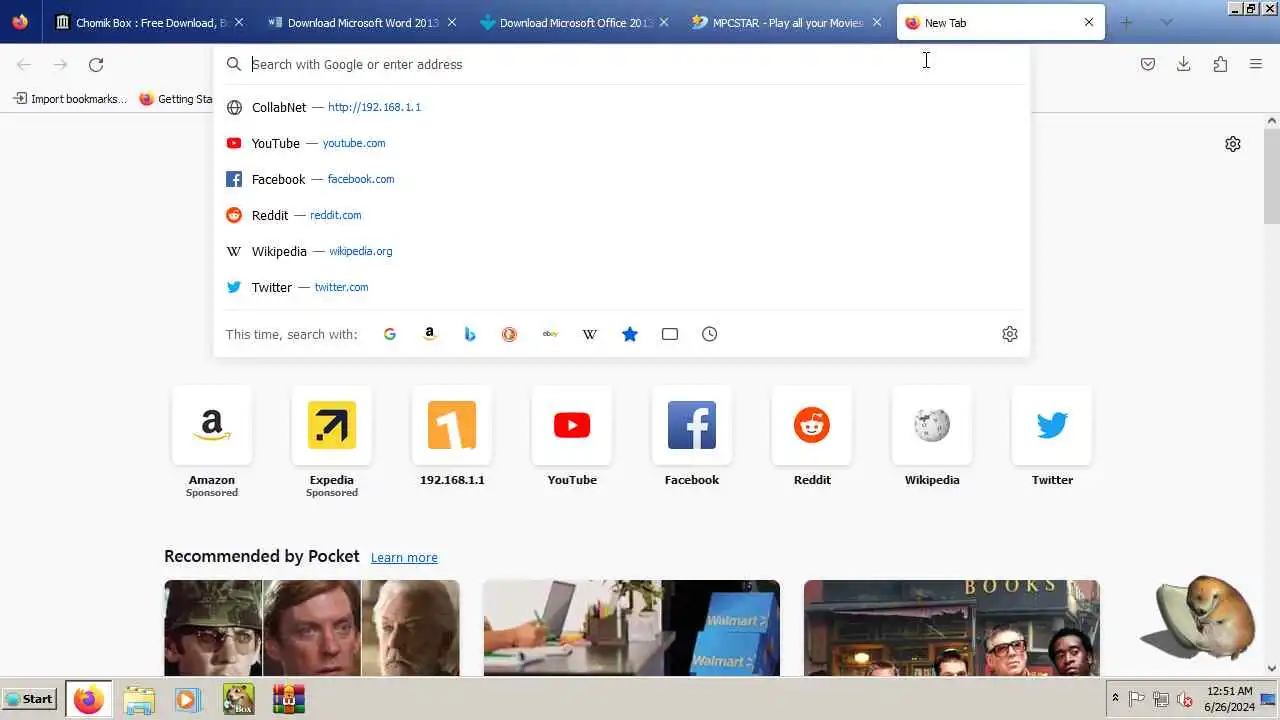Click the Firefox logo in tab bar
The image size is (1280, 720).
click(x=20, y=22)
